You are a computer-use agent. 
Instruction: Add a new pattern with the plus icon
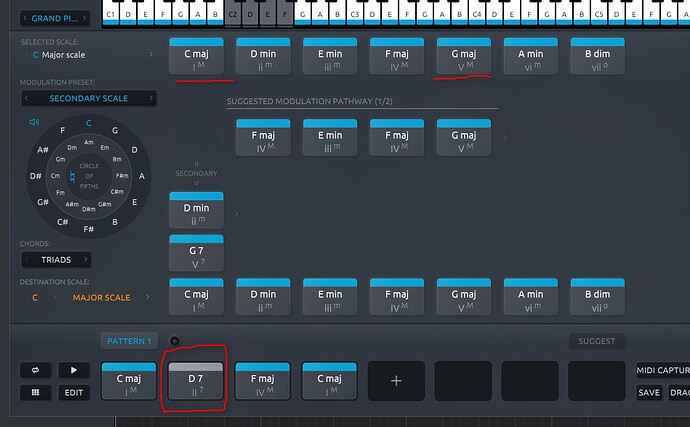(174, 341)
